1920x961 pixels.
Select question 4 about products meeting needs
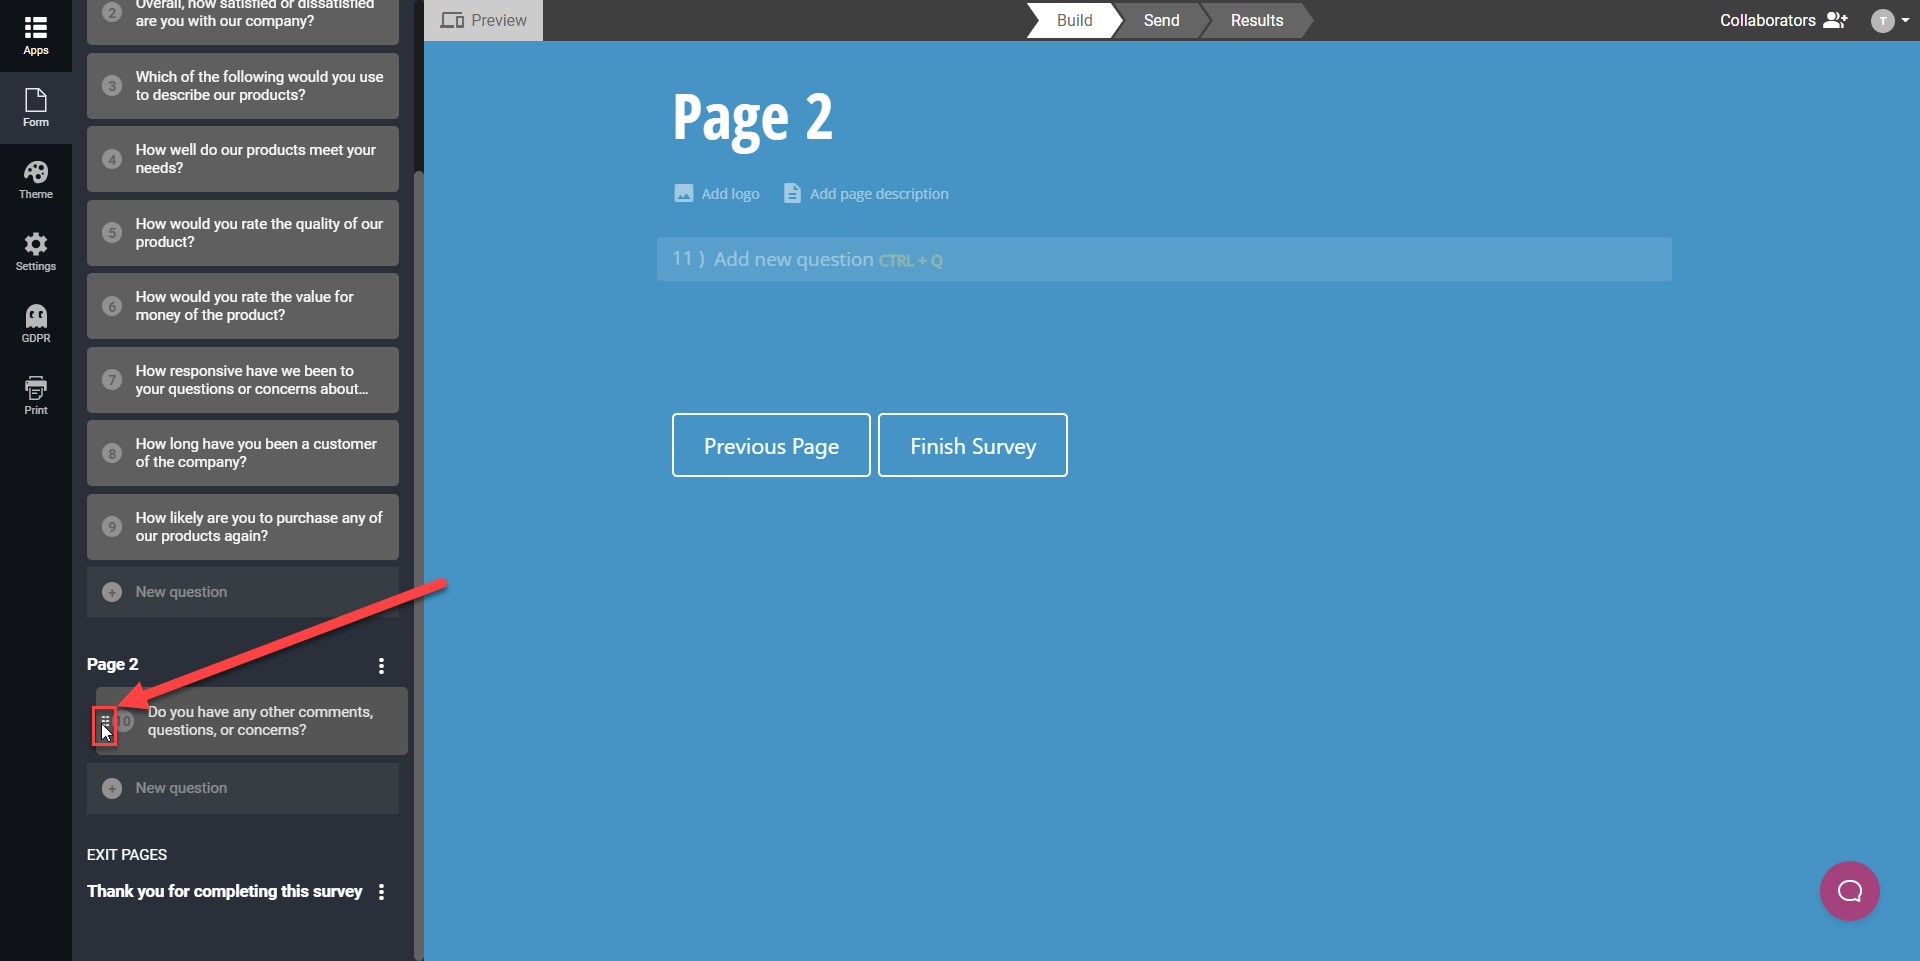tap(243, 159)
